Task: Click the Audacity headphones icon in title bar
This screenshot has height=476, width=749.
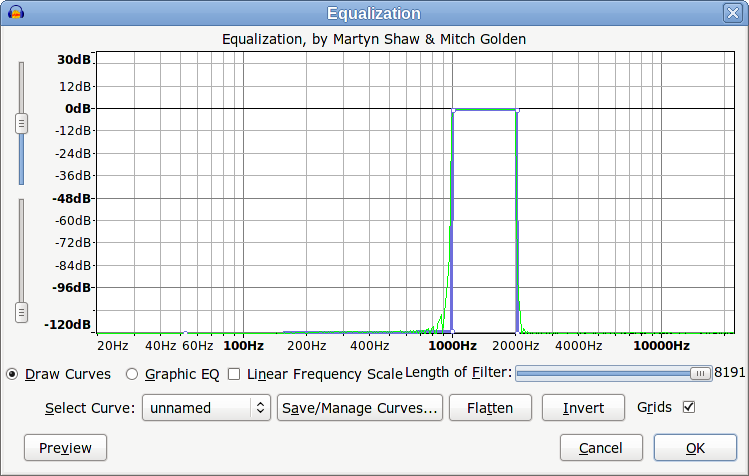Action: (x=15, y=13)
